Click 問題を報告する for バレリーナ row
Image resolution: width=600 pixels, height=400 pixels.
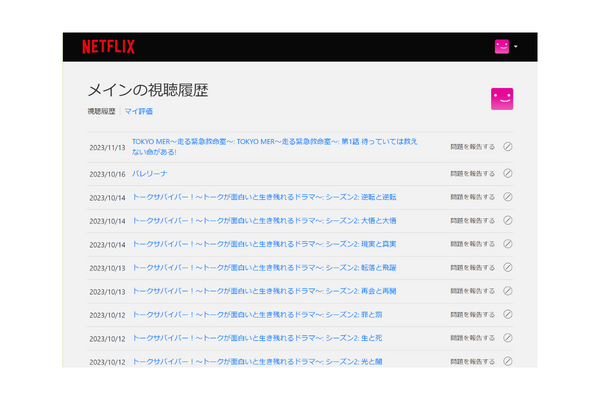coord(472,174)
